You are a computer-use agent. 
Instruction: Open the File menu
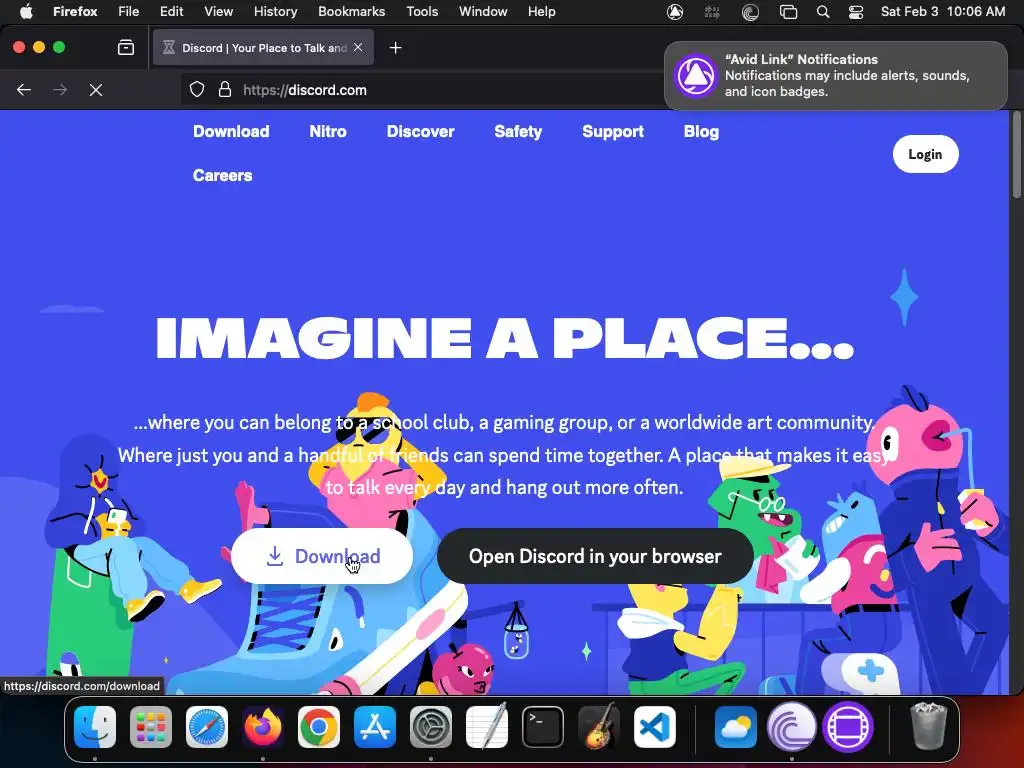tap(129, 11)
